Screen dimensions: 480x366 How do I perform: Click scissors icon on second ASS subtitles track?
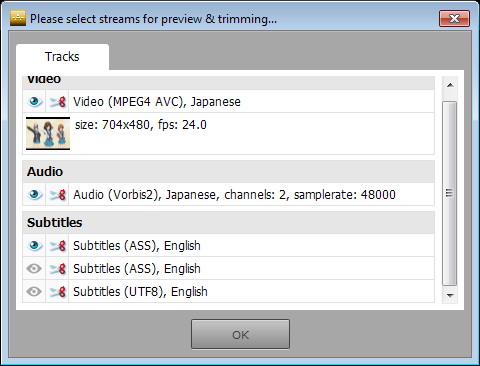[57, 269]
